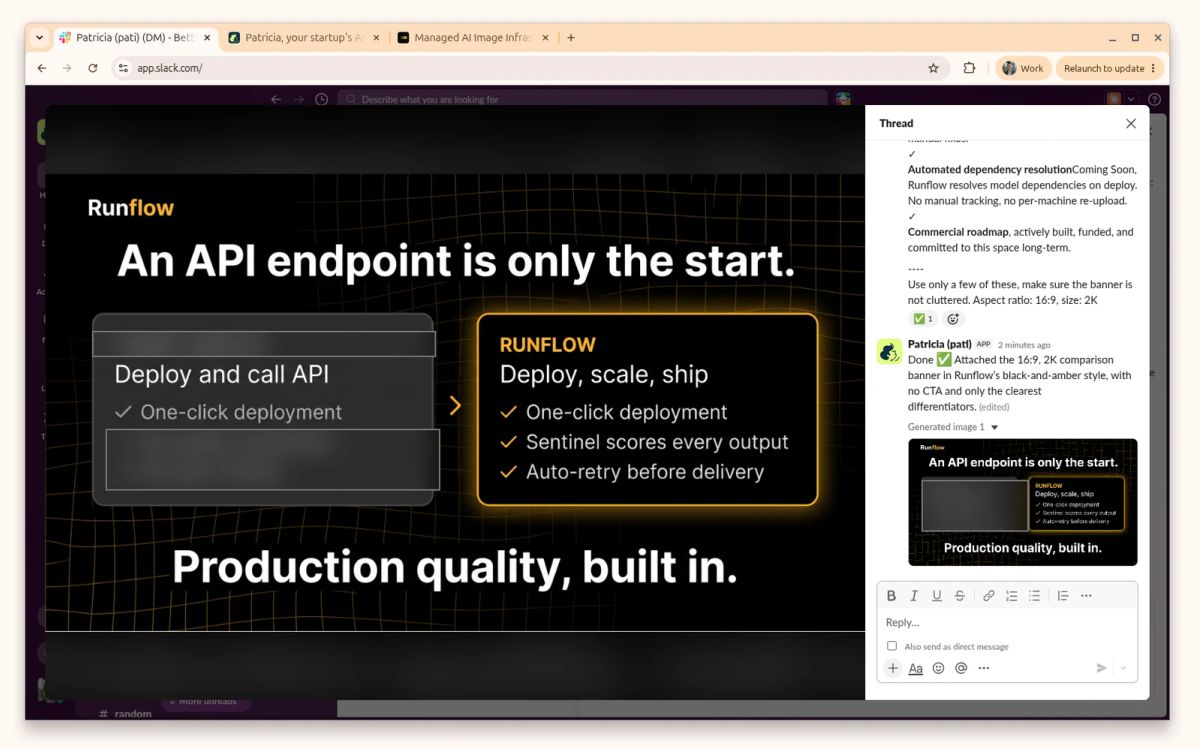This screenshot has width=1200, height=749.
Task: Open the send options dropdown arrow
Action: (x=1123, y=668)
